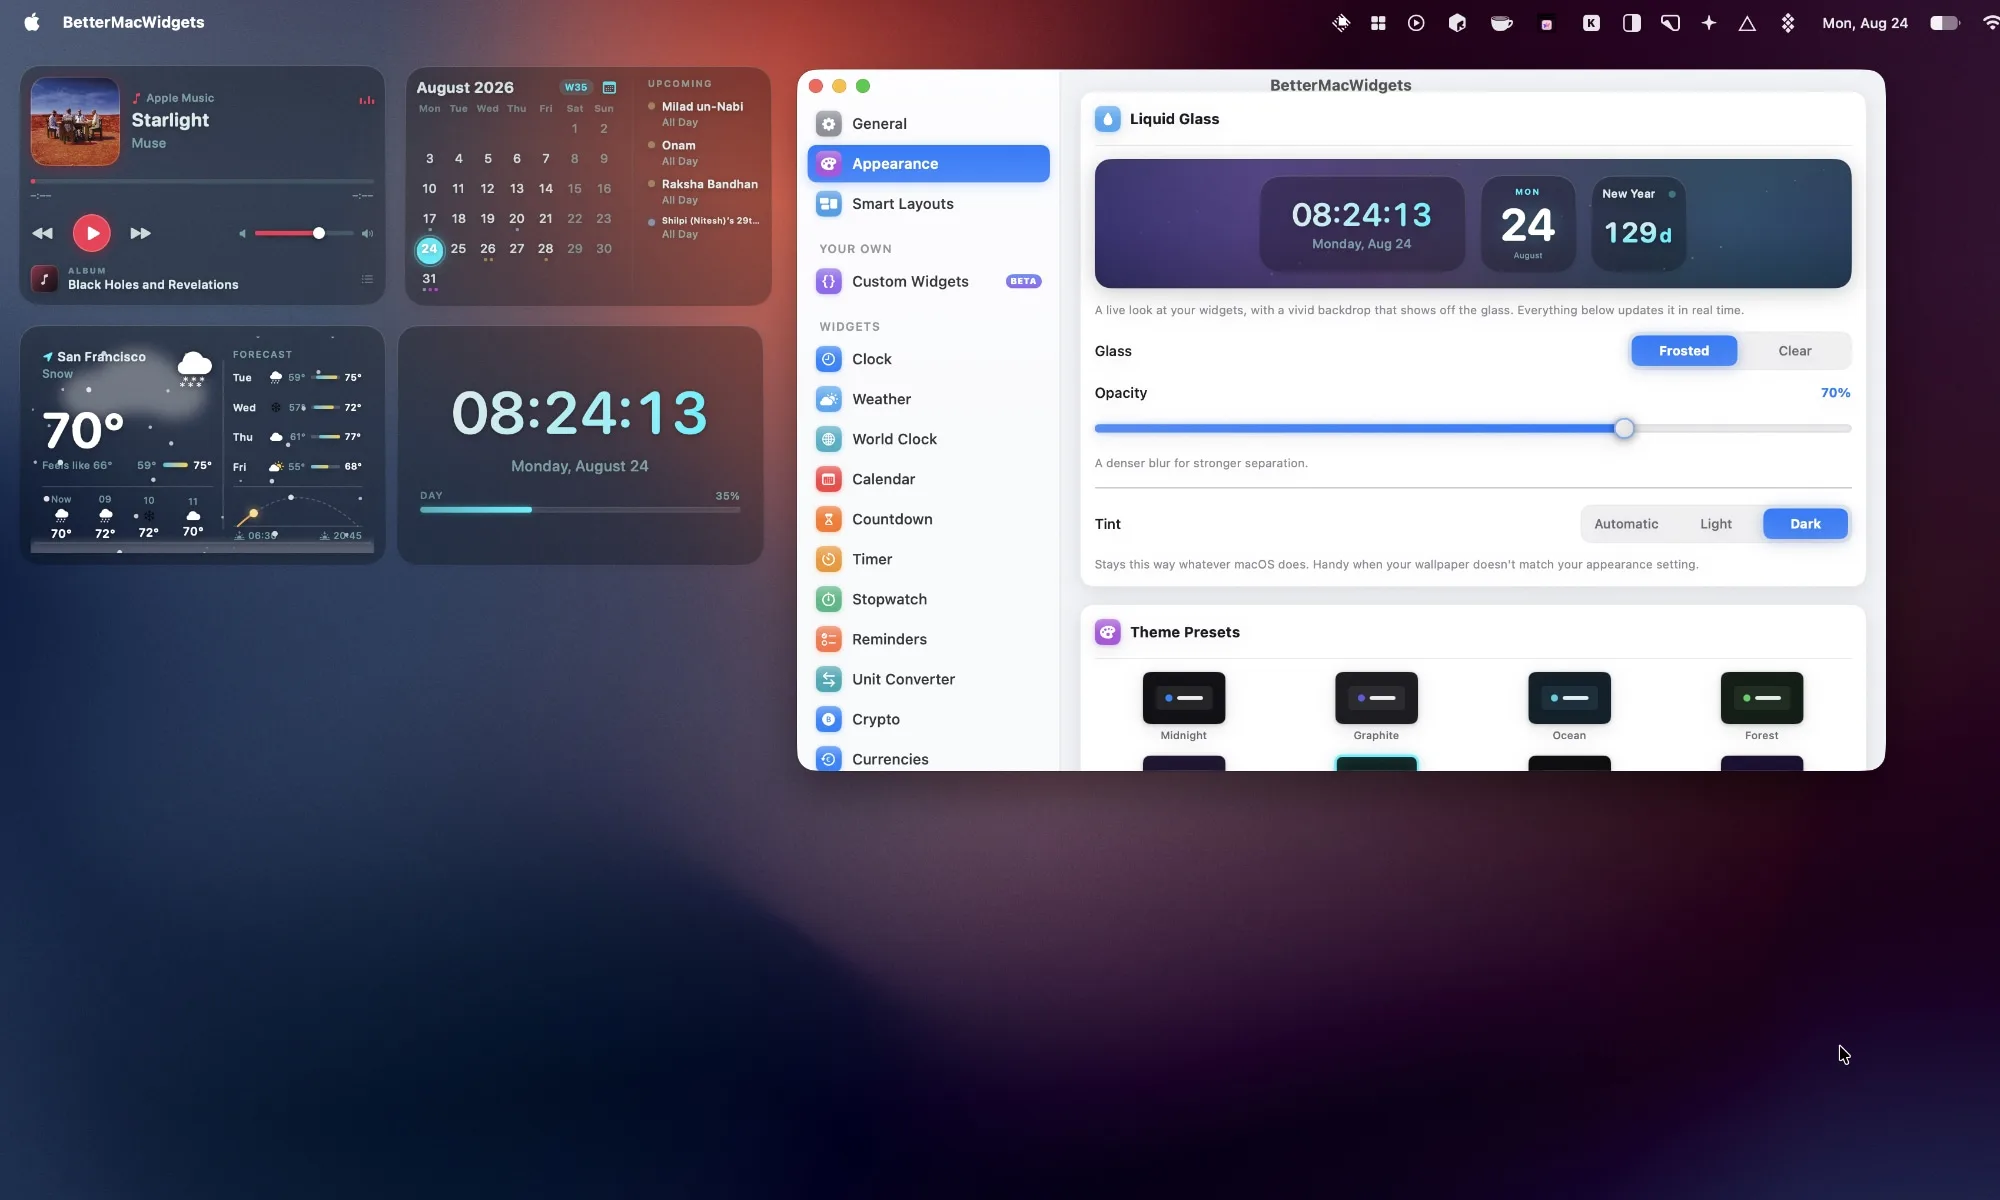Click the Opacity slider handle
The image size is (2000, 1200).
(1624, 429)
